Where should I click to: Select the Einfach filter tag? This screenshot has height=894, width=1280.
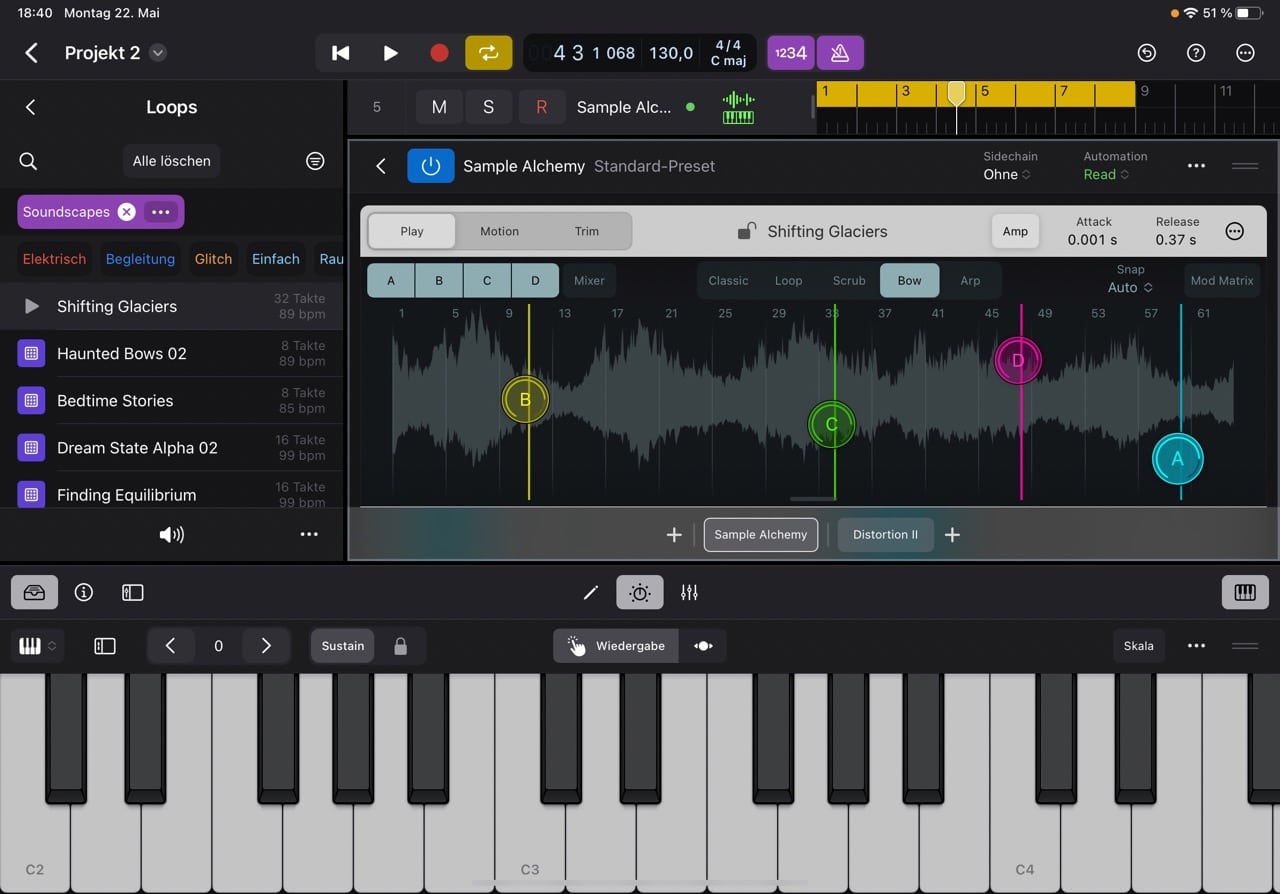point(276,259)
